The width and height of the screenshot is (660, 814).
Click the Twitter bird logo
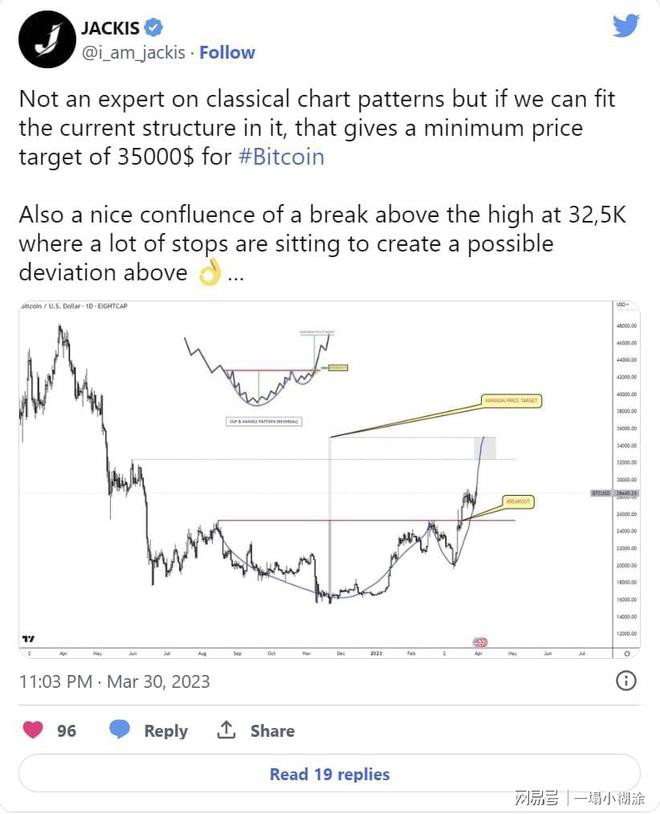pyautogui.click(x=625, y=26)
